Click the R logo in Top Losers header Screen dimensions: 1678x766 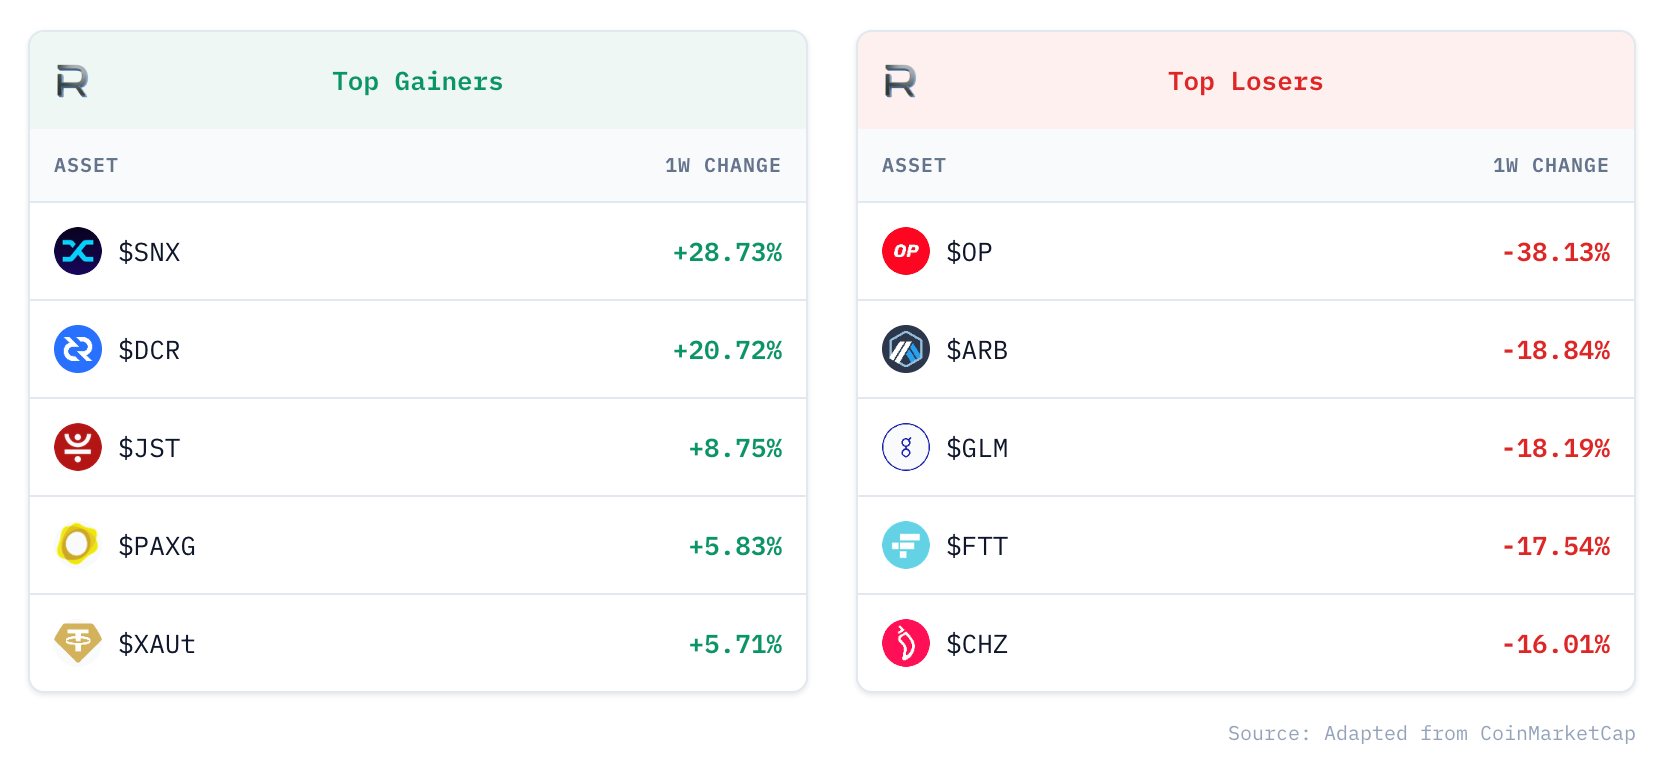[900, 81]
